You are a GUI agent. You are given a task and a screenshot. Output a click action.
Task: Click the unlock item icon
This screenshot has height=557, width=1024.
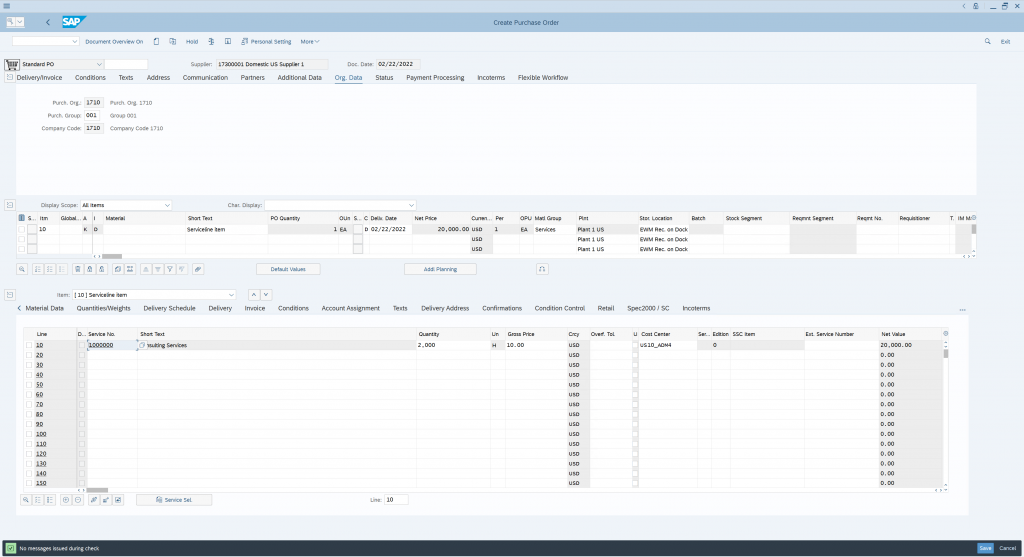coord(102,269)
